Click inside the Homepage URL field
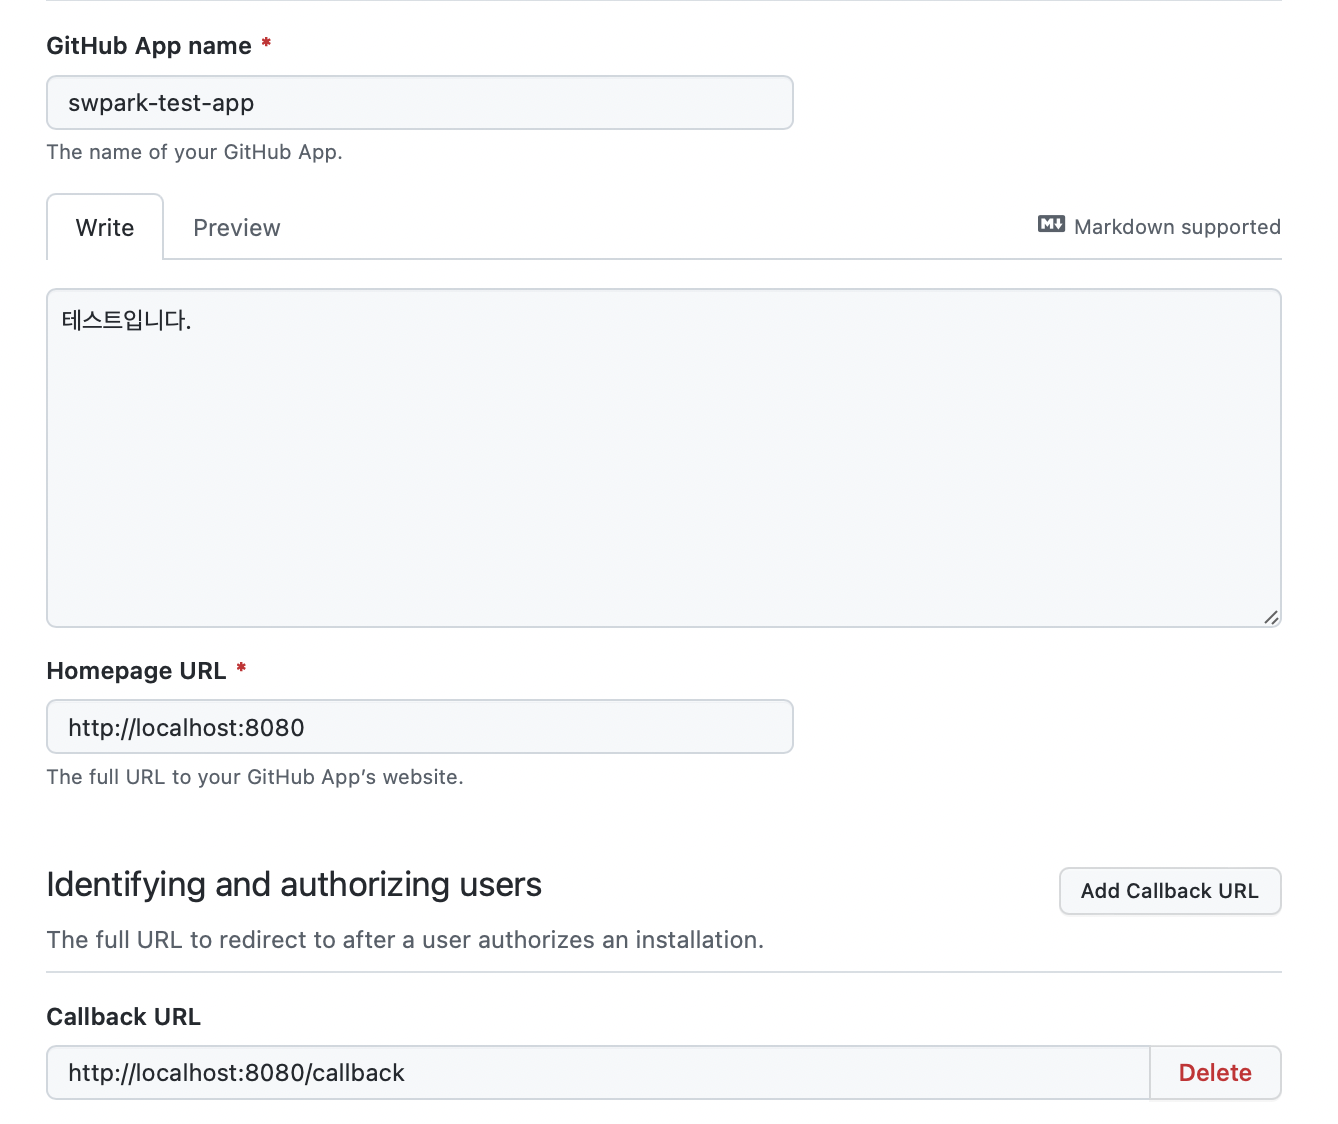This screenshot has width=1338, height=1124. click(419, 727)
